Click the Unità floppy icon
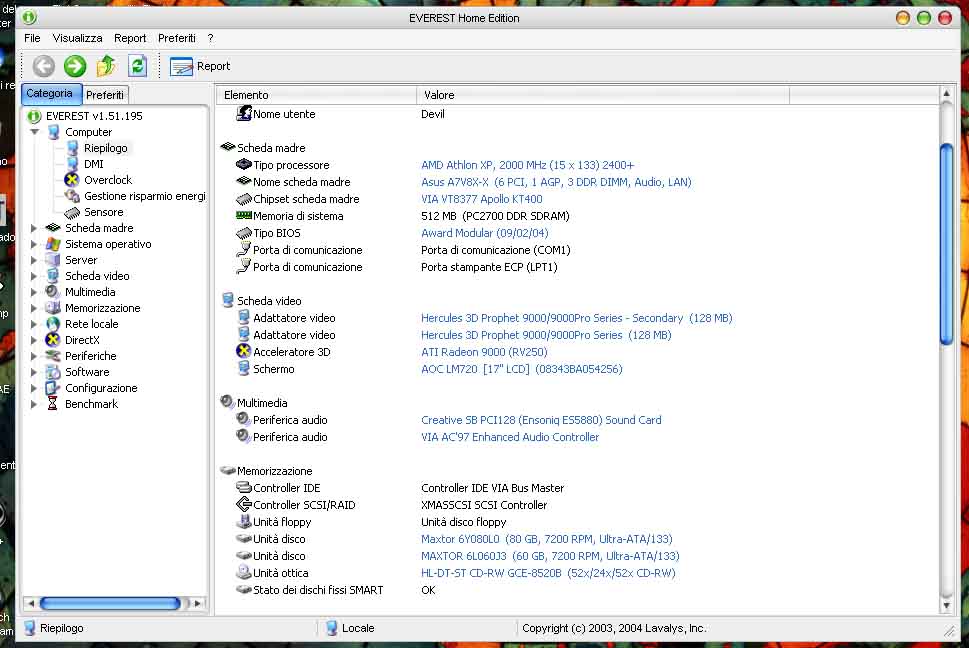This screenshot has width=969, height=648. [243, 521]
